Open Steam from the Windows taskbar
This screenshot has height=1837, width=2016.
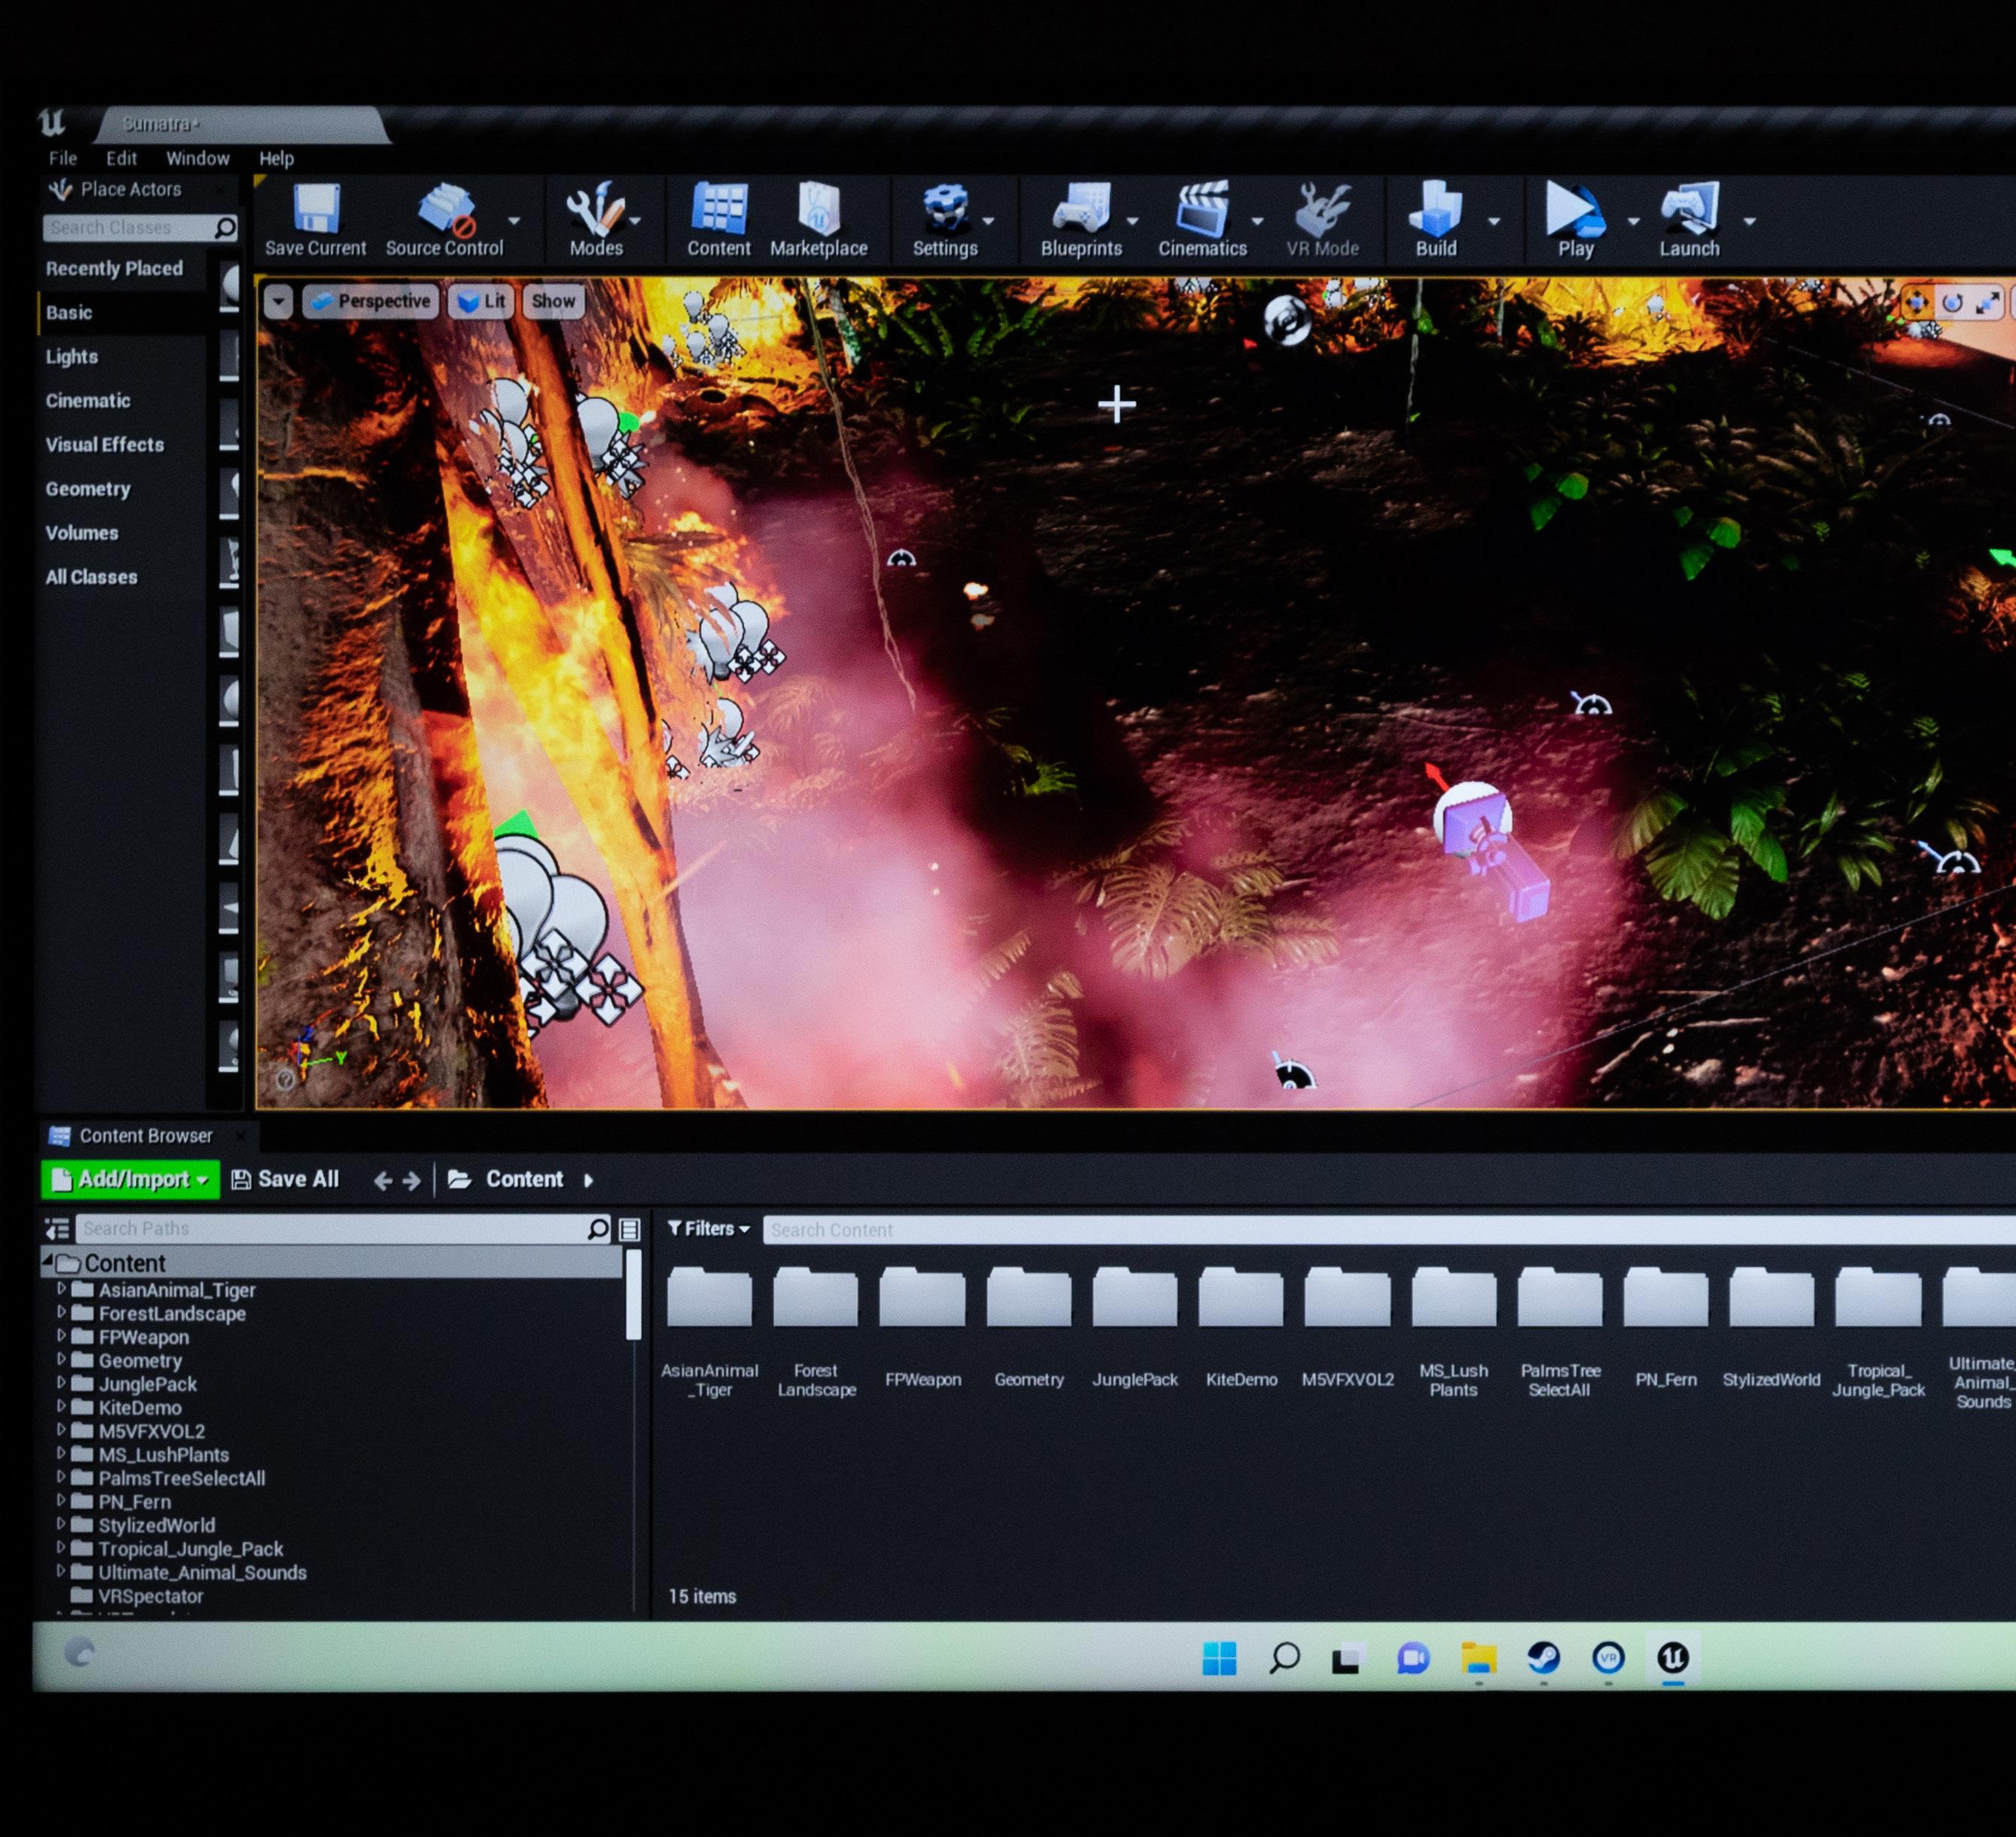point(1543,1658)
